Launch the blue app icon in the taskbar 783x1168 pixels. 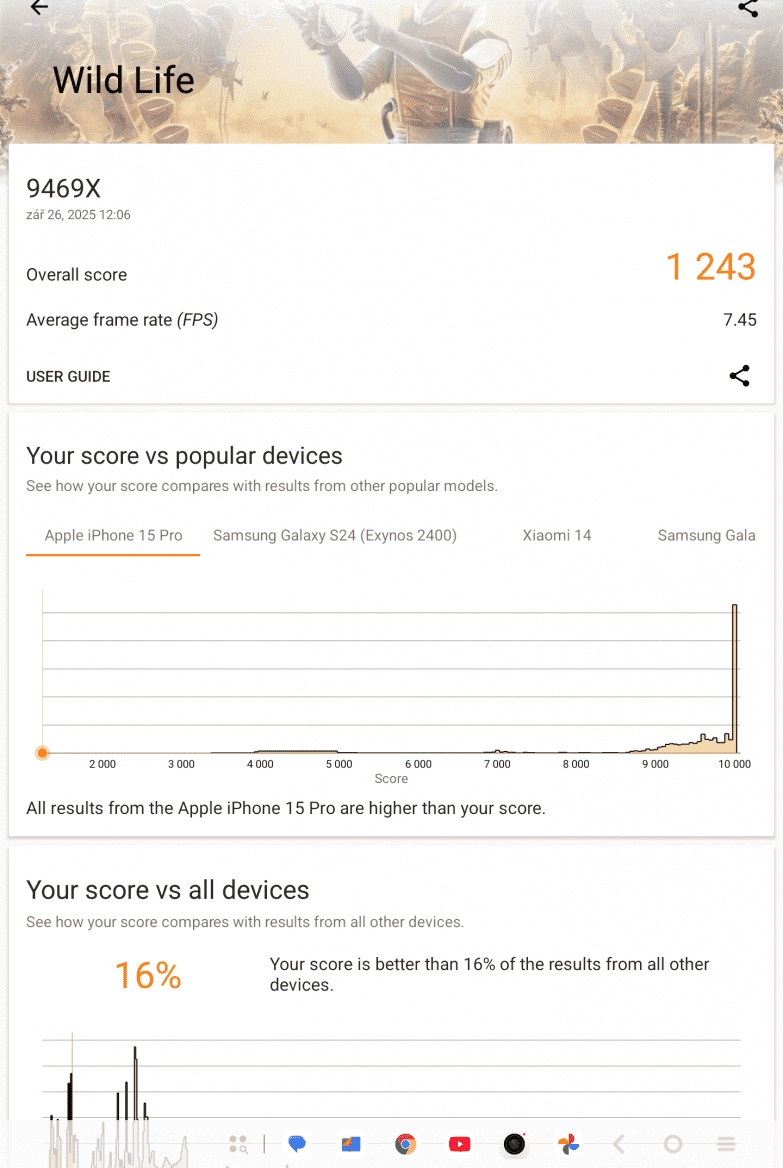click(350, 1143)
